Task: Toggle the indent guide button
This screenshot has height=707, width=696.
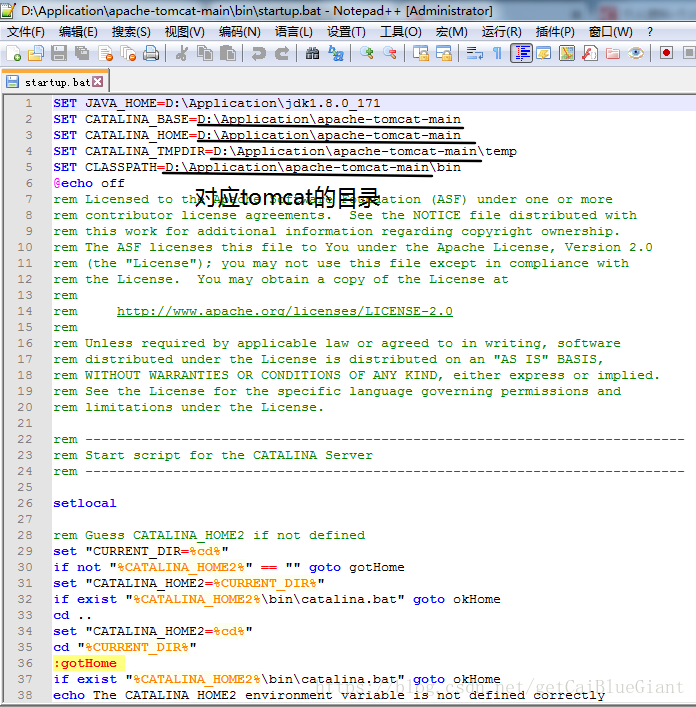Action: (x=521, y=53)
